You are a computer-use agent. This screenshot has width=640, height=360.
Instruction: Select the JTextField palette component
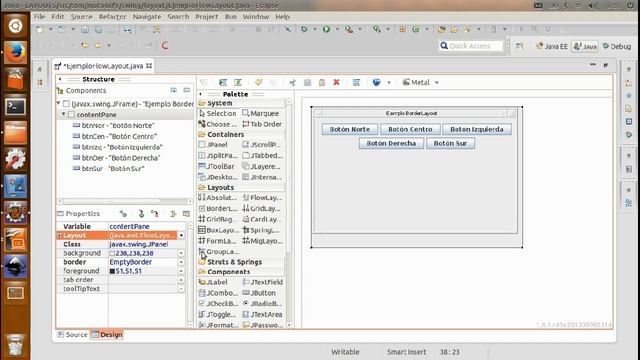pyautogui.click(x=262, y=282)
